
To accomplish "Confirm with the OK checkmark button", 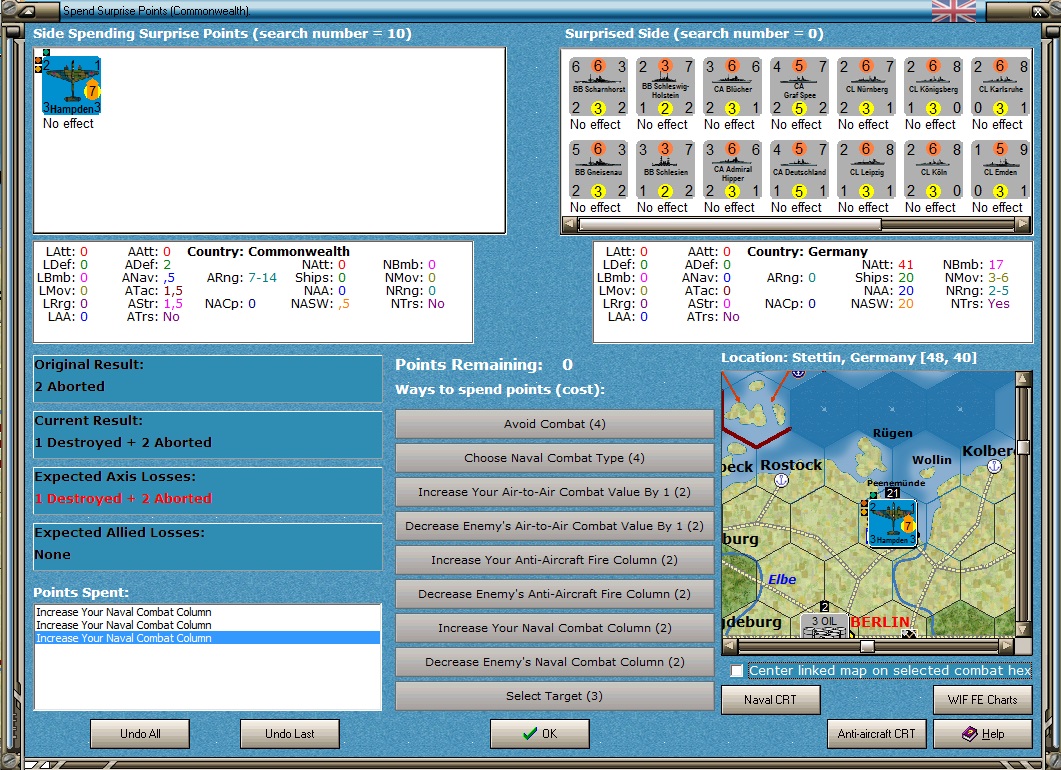I will [x=539, y=733].
